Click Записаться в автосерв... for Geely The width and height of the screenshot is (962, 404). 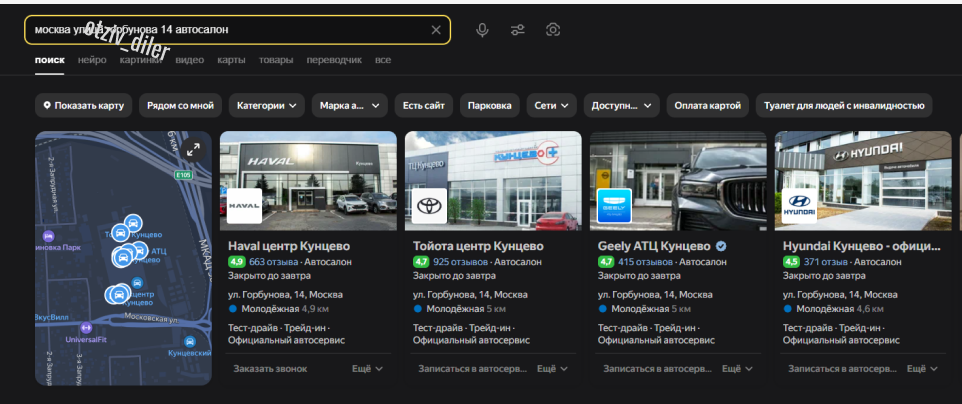pos(657,369)
